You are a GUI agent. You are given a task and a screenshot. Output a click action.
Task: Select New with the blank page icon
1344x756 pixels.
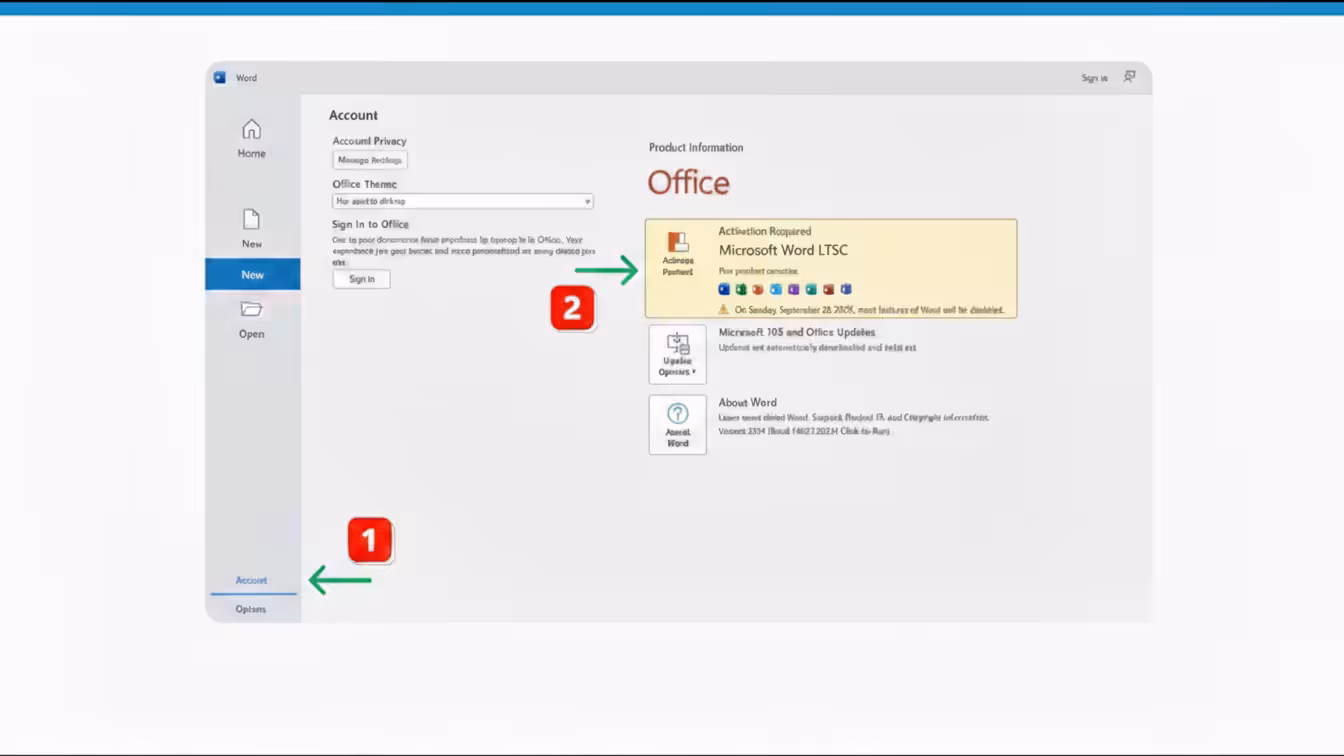pyautogui.click(x=252, y=229)
